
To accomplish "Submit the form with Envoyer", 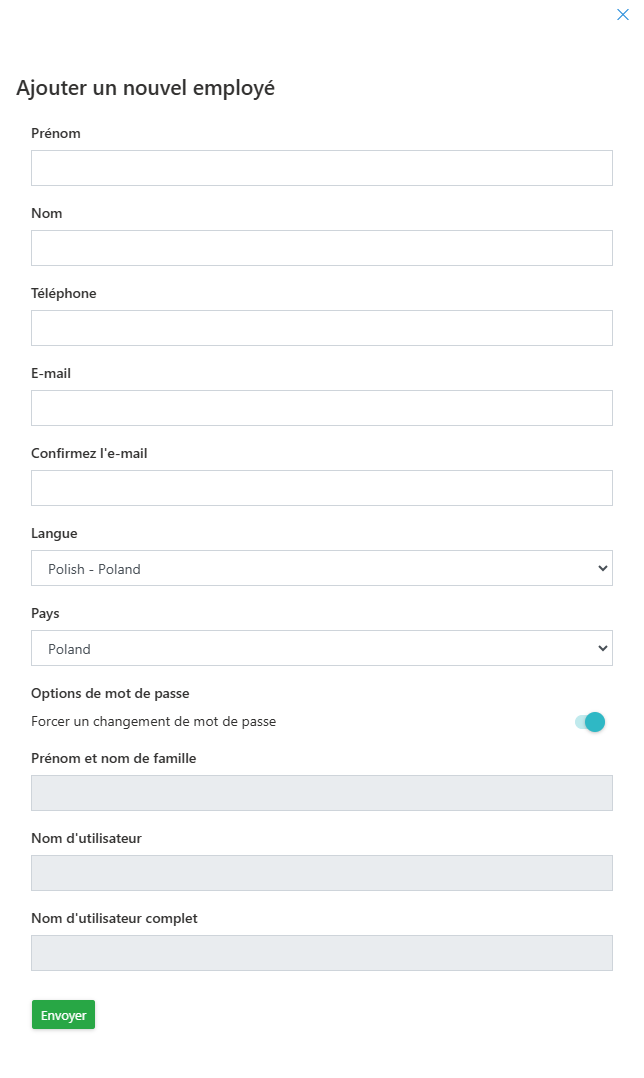I will [x=63, y=1015].
